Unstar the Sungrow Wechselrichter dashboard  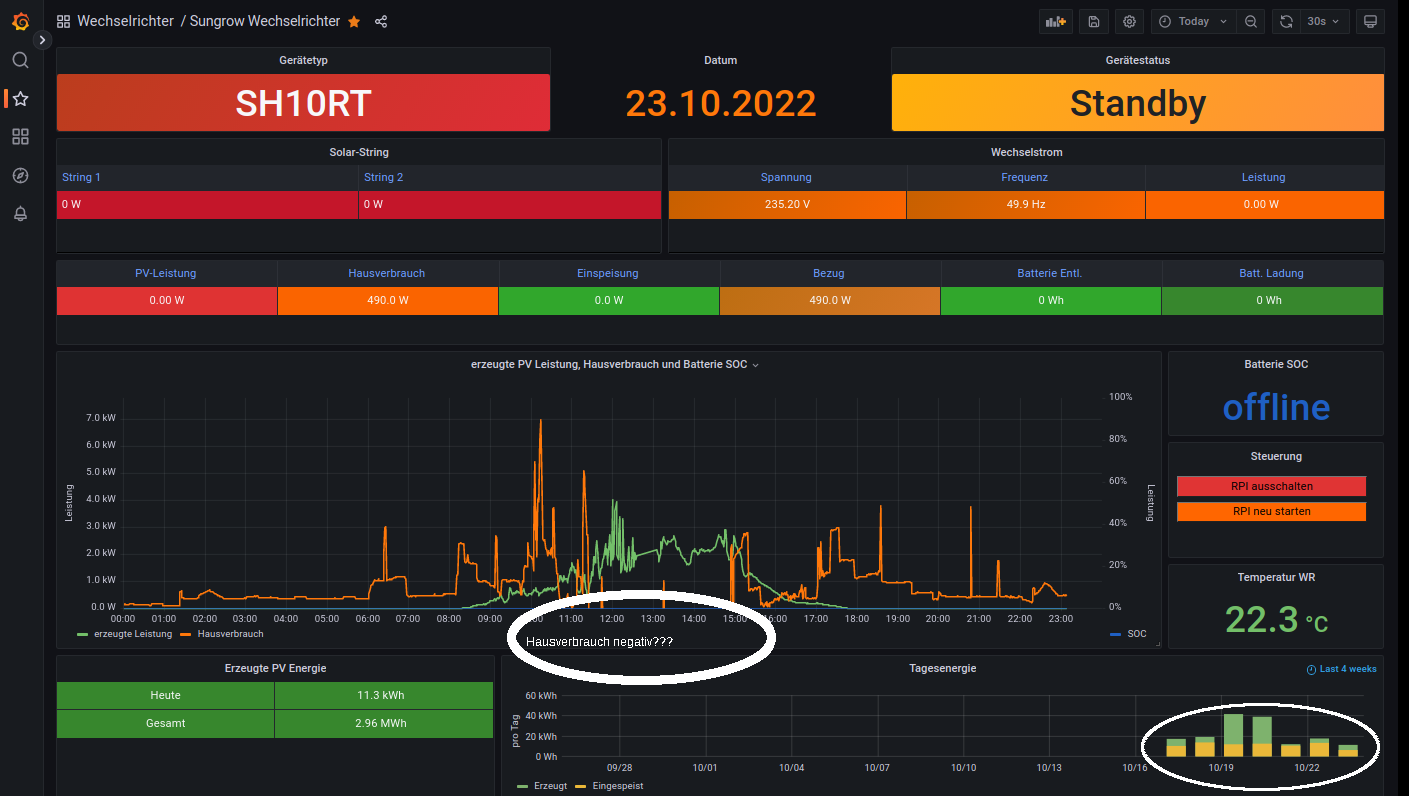[x=354, y=21]
